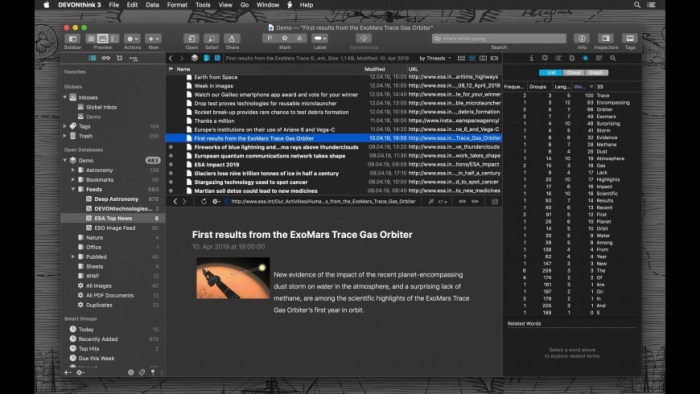Expand the Tags sidebar item

tap(65, 126)
